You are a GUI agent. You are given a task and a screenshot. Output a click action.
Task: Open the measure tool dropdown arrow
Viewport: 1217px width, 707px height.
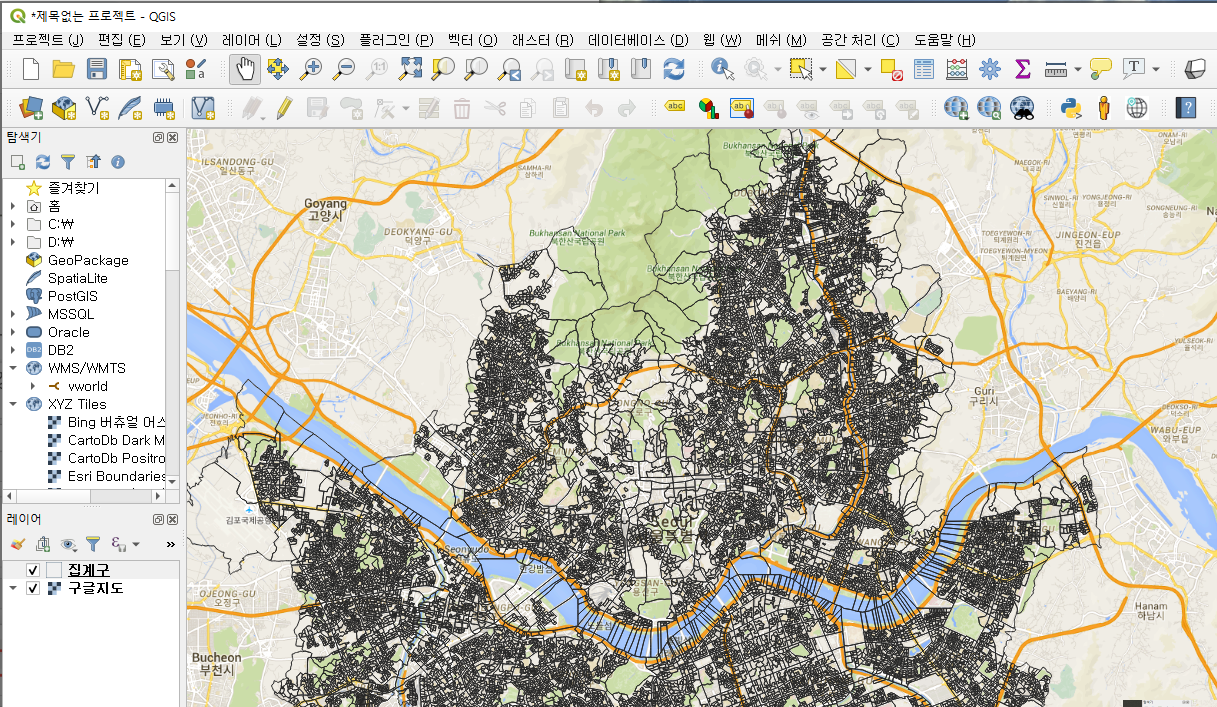(x=1078, y=70)
